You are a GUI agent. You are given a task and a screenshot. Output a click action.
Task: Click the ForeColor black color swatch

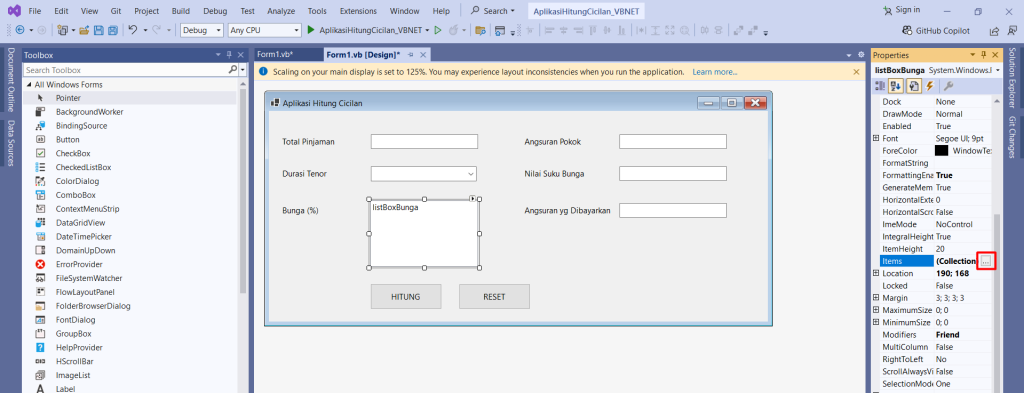pos(941,151)
